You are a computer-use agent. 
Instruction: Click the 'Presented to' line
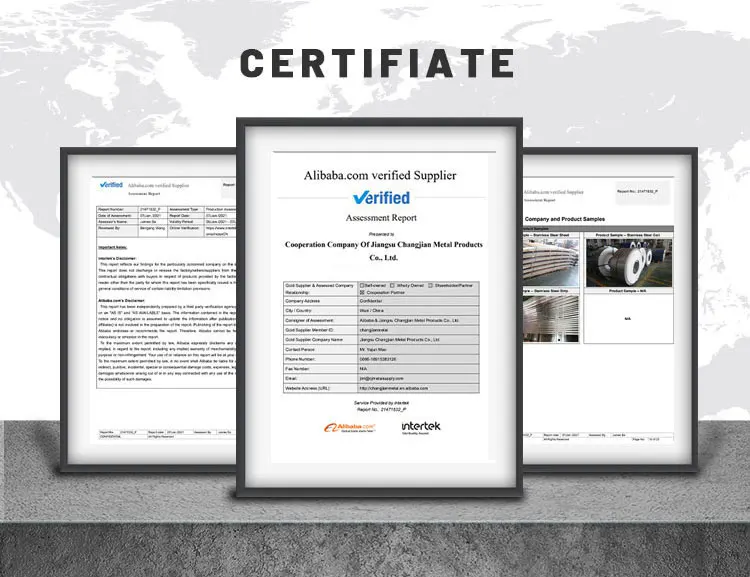[x=381, y=234]
